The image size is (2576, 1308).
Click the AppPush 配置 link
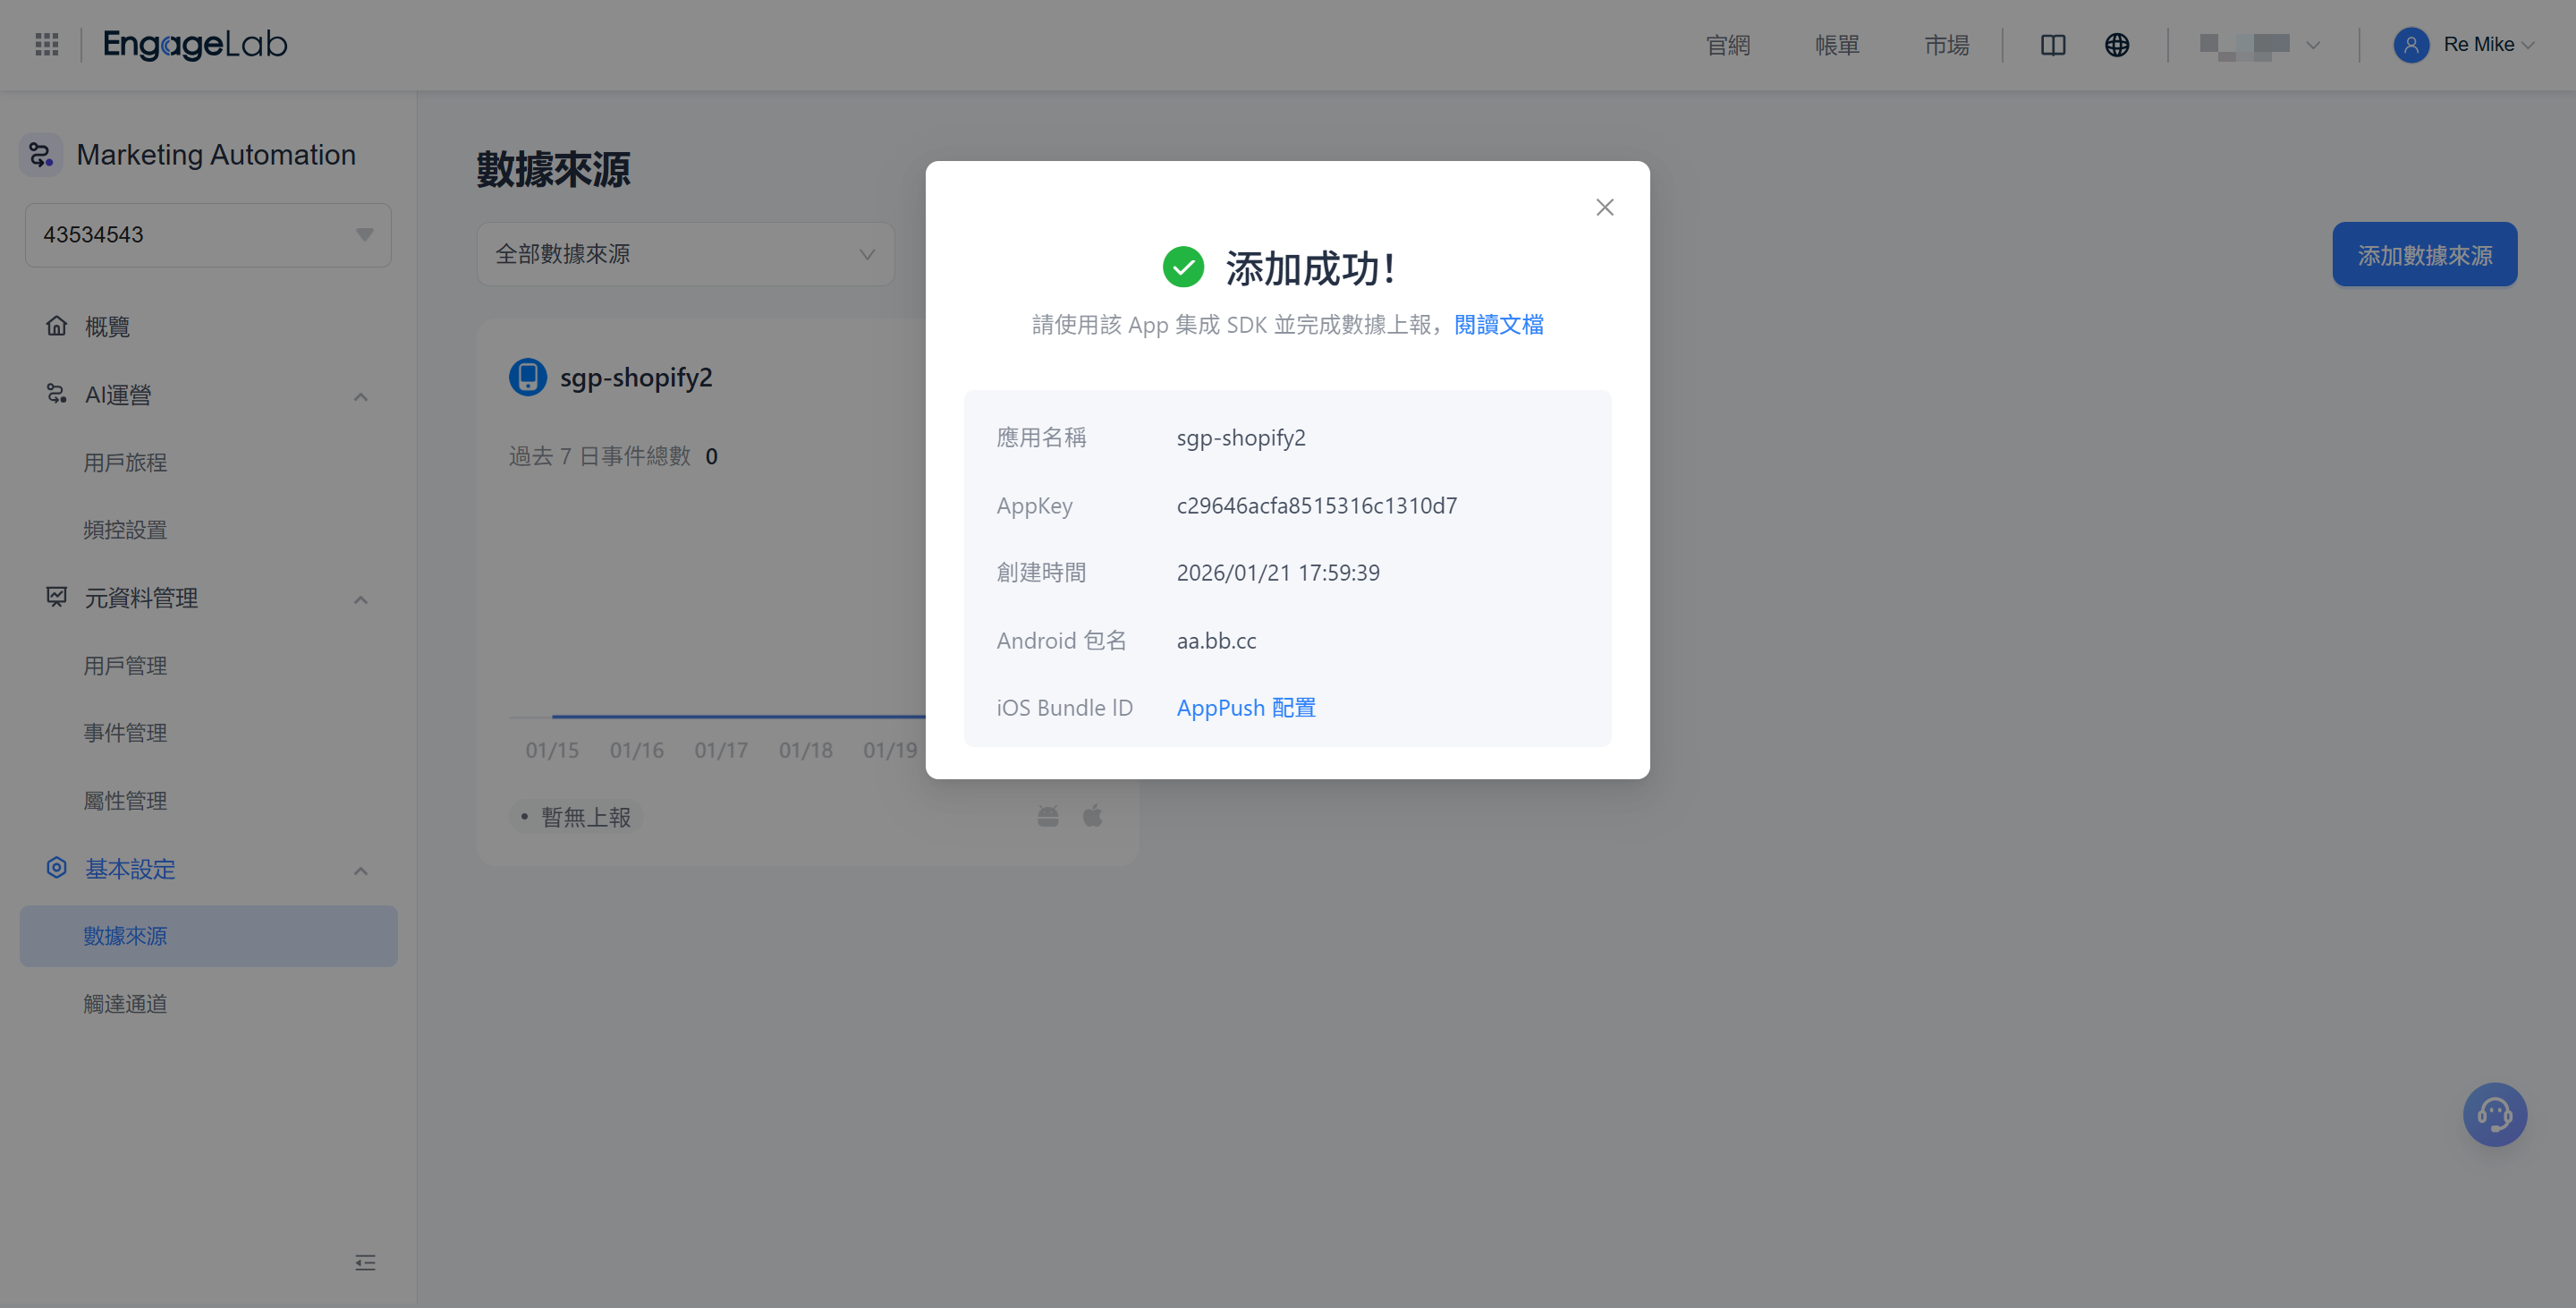tap(1246, 707)
